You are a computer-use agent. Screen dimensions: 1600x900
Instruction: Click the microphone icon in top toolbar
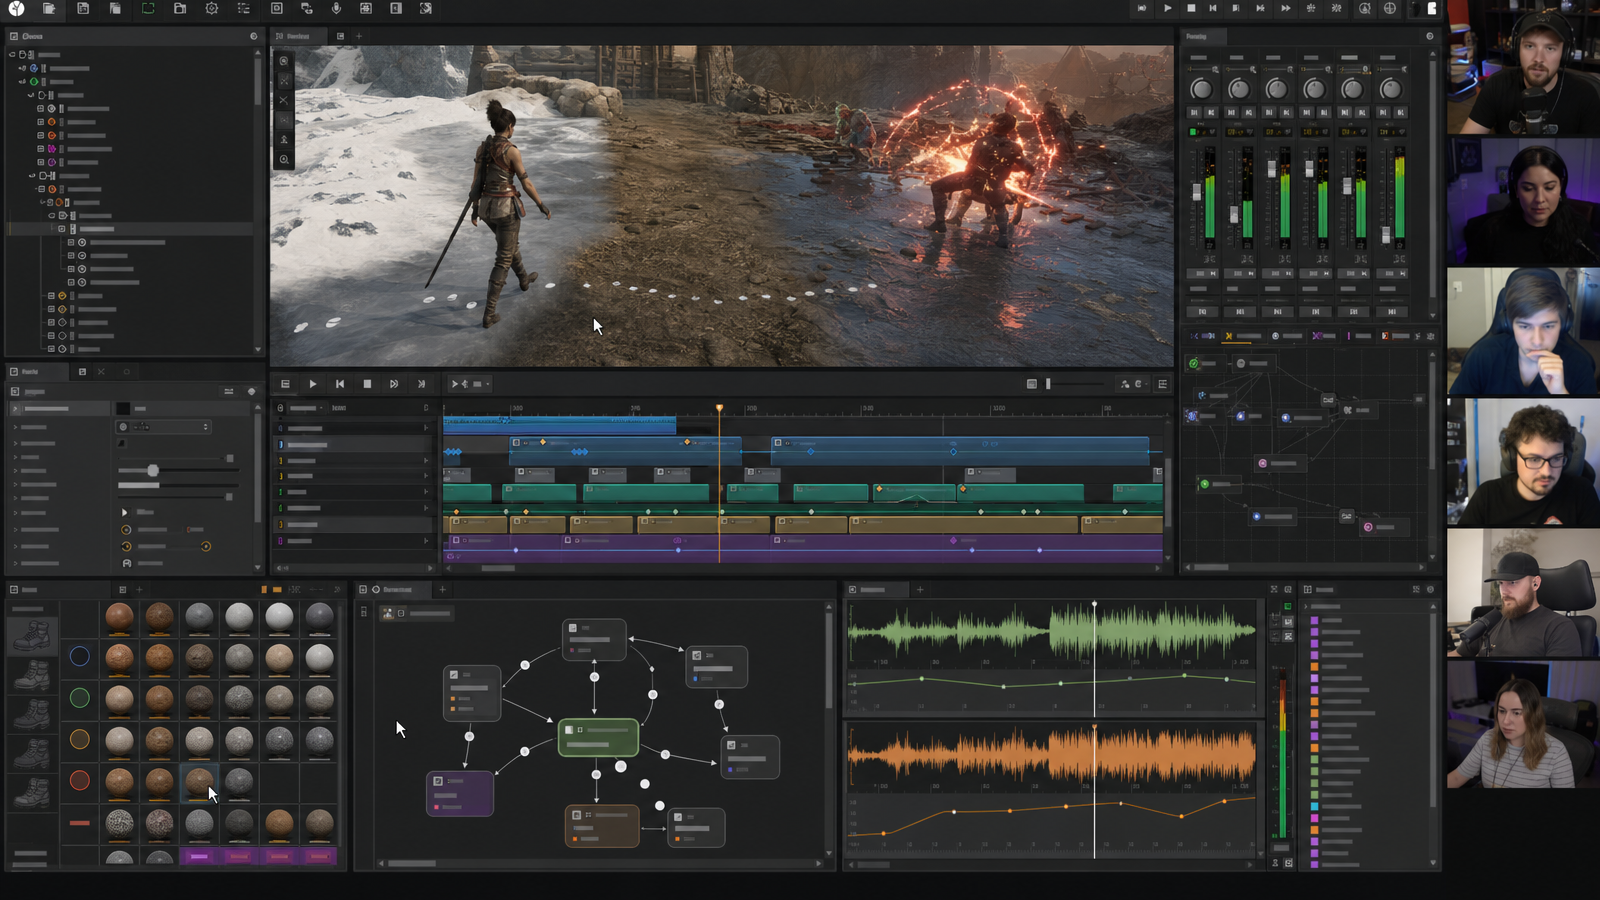point(336,8)
